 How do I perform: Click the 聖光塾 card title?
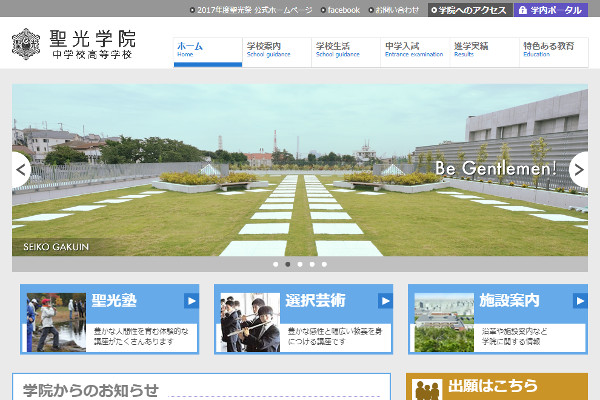114,300
